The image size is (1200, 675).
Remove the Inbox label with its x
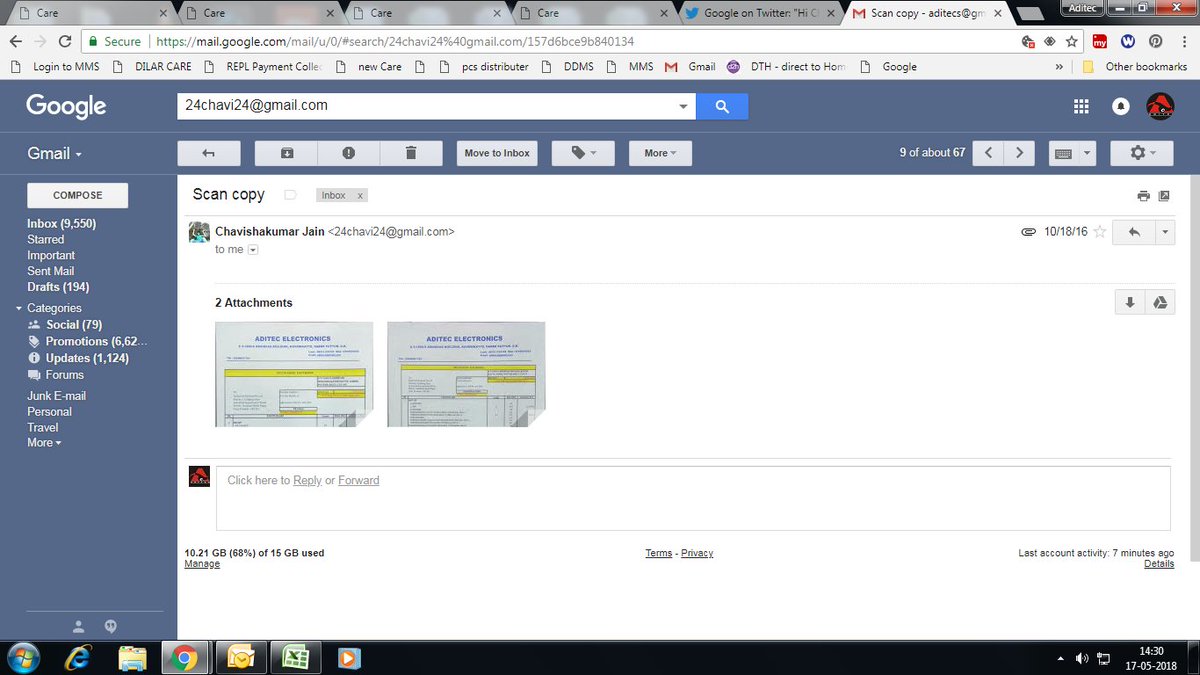361,196
